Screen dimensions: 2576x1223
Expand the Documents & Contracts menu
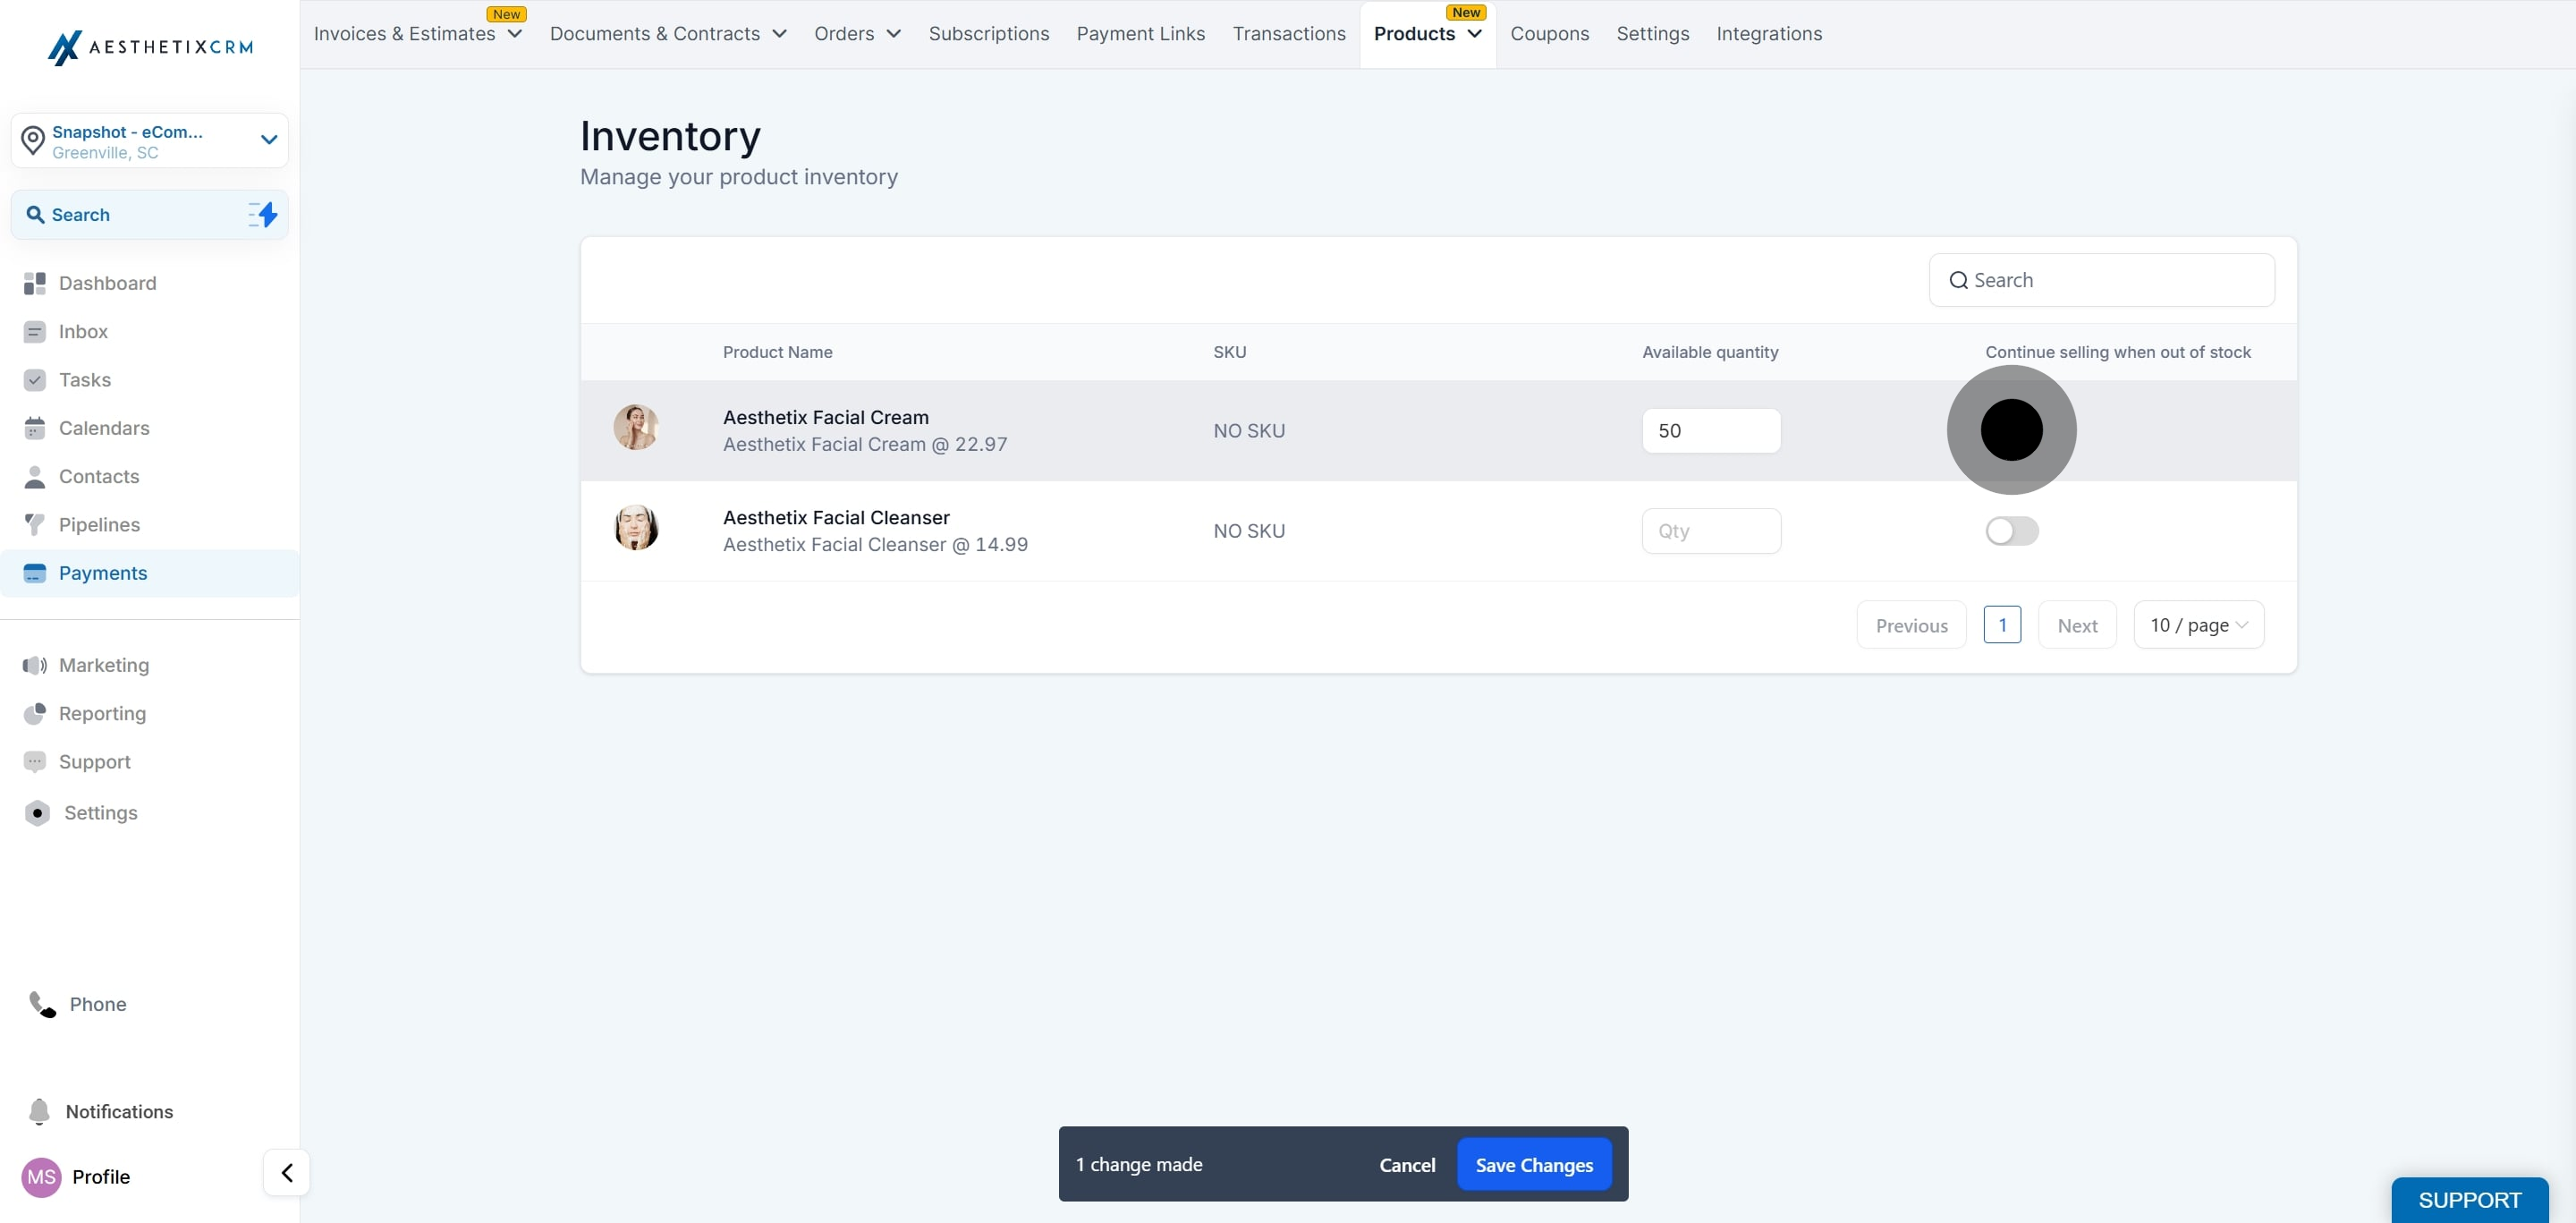tap(668, 34)
